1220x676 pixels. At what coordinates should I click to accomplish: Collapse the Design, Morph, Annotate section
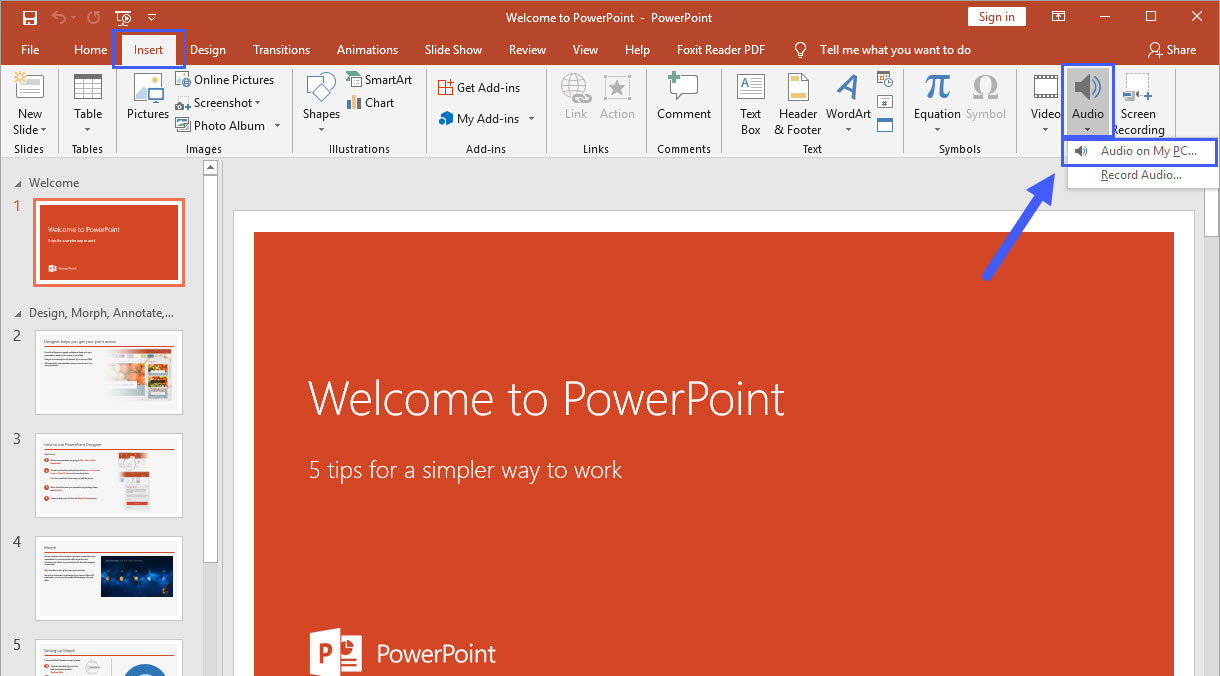click(18, 313)
